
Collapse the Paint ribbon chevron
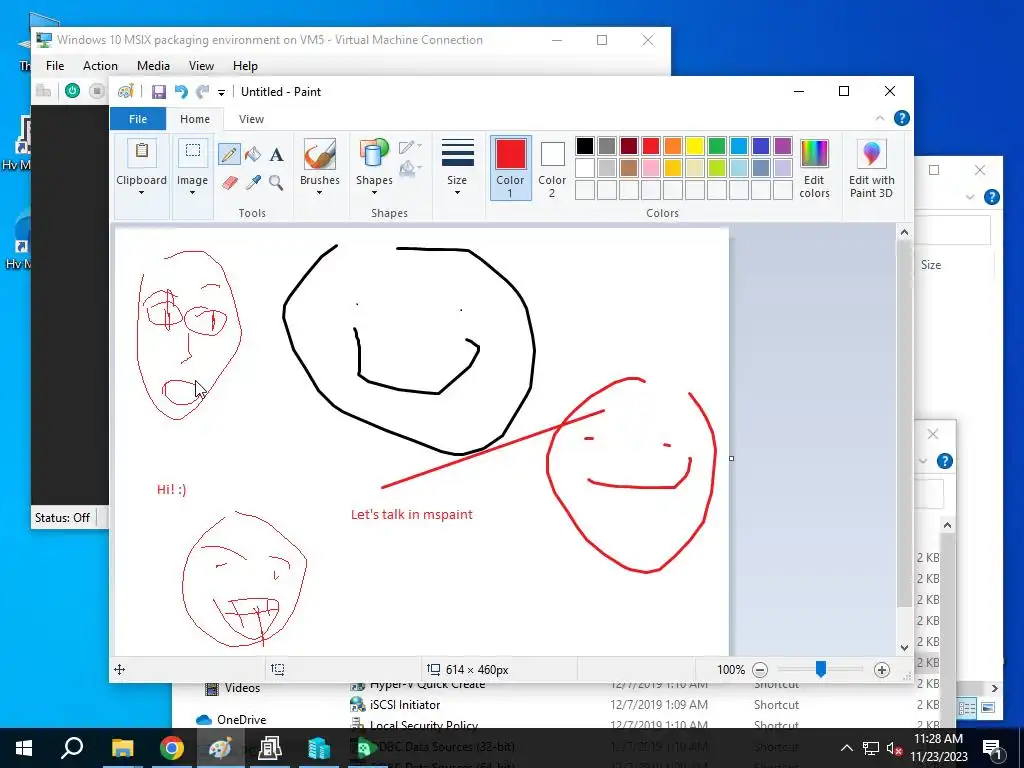point(880,118)
